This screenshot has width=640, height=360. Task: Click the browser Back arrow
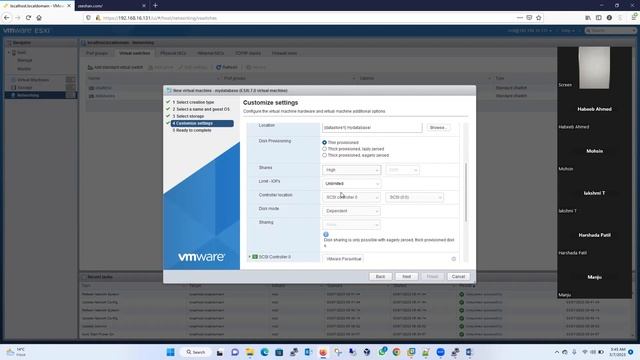[7, 18]
